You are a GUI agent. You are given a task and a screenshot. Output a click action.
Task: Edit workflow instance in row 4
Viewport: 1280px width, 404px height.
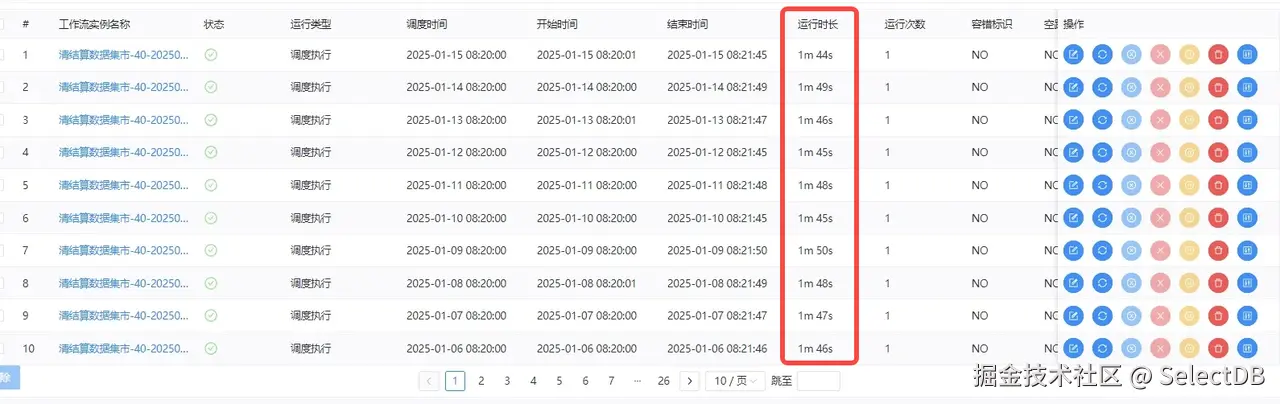[1074, 153]
